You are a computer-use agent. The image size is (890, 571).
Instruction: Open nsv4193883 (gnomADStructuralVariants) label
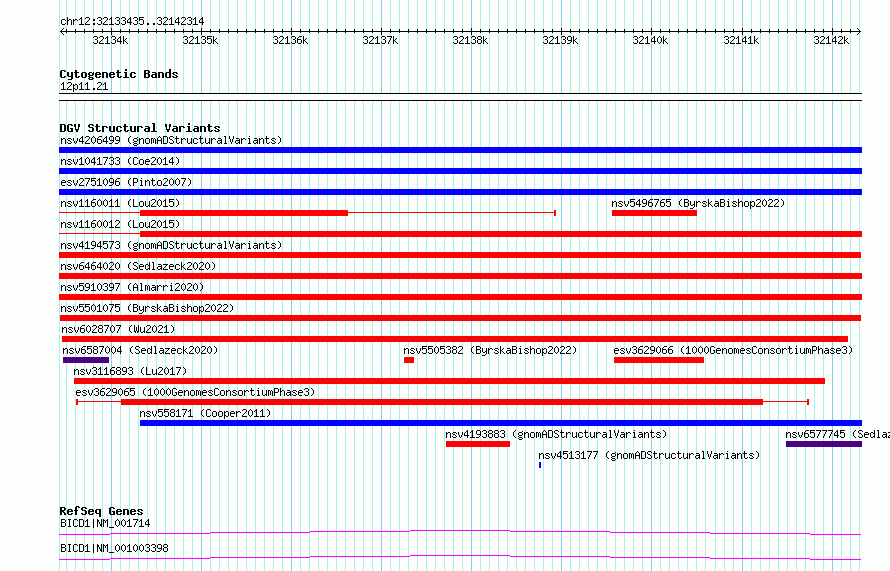click(x=556, y=434)
